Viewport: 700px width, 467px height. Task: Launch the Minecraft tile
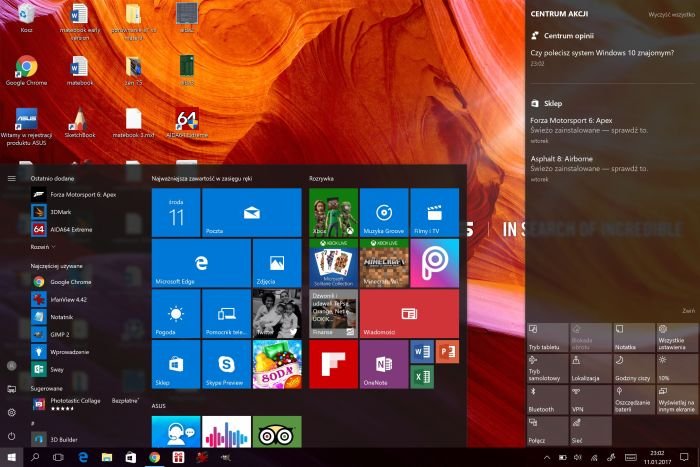(384, 263)
